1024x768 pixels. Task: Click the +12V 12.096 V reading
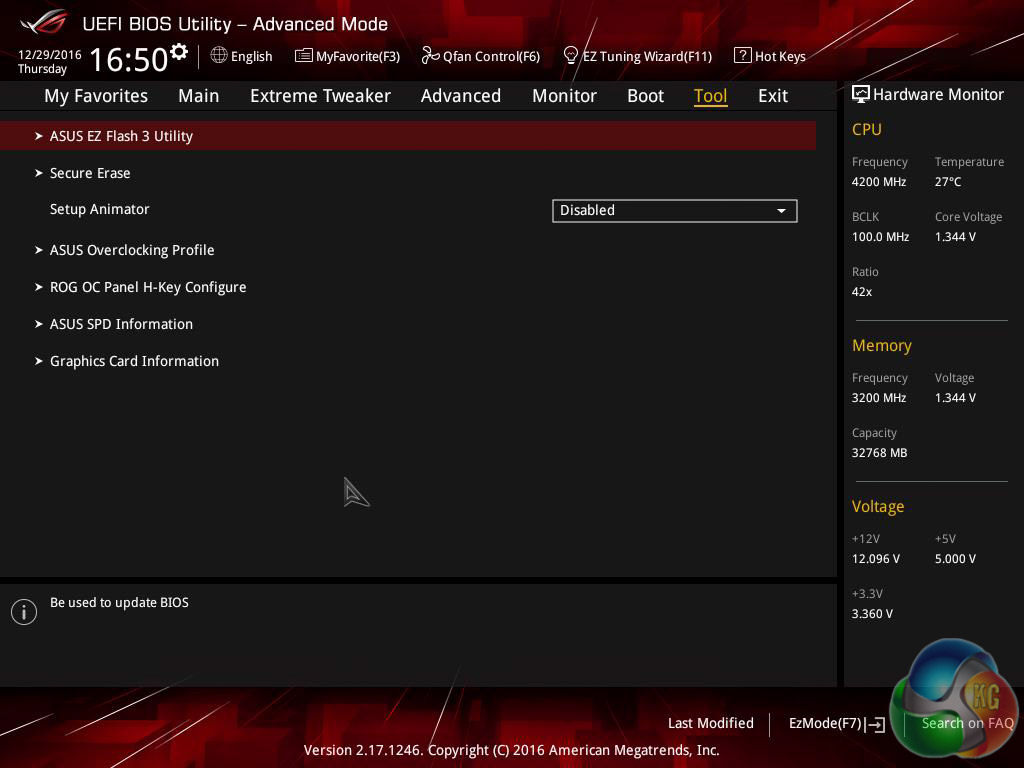click(x=876, y=559)
